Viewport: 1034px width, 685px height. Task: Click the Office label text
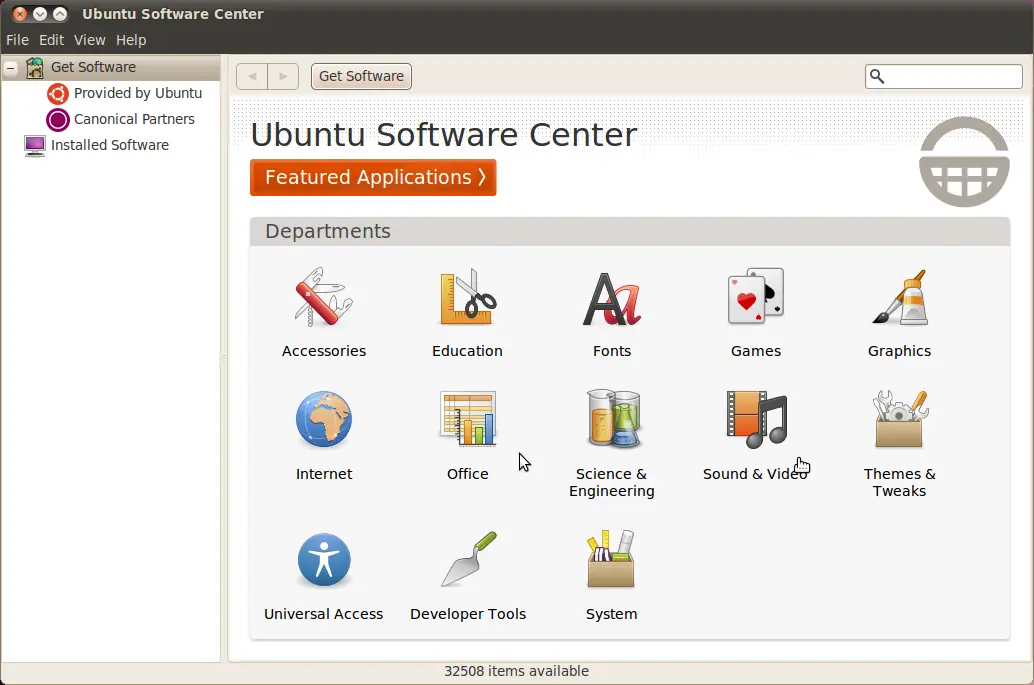468,474
